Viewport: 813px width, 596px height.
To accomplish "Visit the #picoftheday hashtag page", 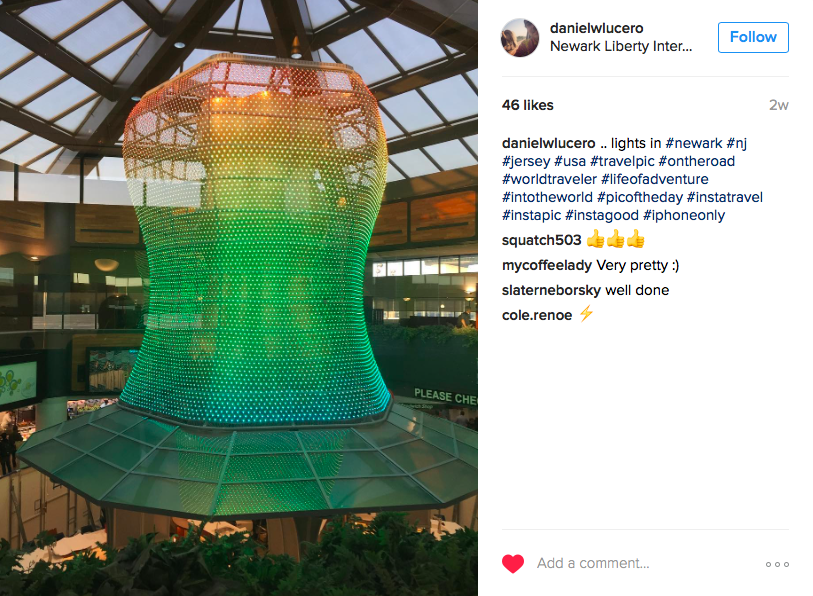I will click(640, 198).
